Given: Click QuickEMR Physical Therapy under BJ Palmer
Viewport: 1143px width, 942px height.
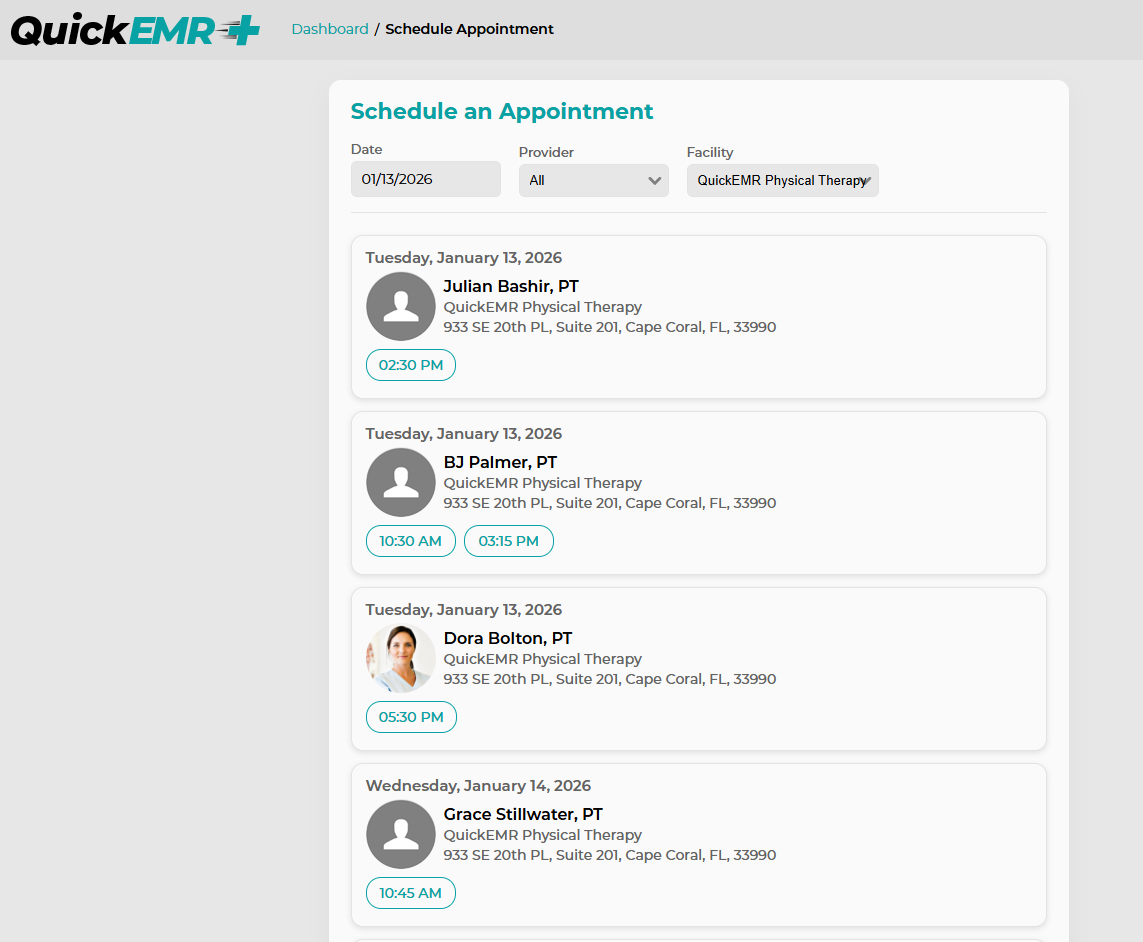Looking at the screenshot, I should [542, 483].
